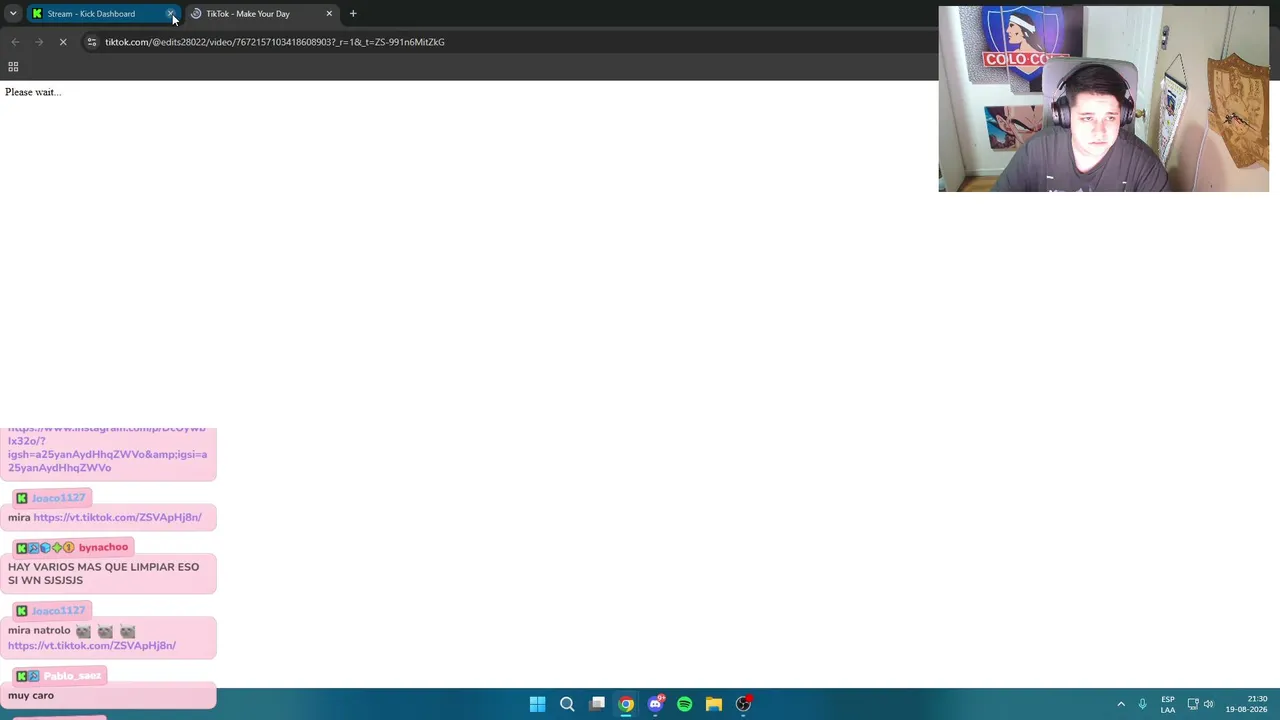Open the TikTok link under "mira natrolo"
The image size is (1280, 720).
click(92, 645)
